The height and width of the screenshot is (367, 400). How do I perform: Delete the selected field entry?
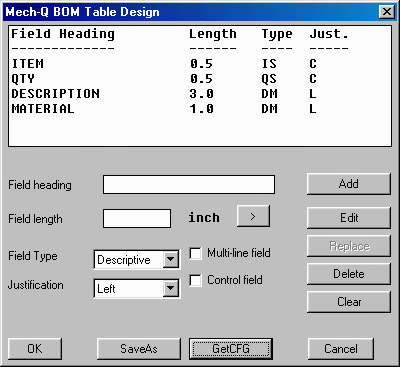click(348, 274)
